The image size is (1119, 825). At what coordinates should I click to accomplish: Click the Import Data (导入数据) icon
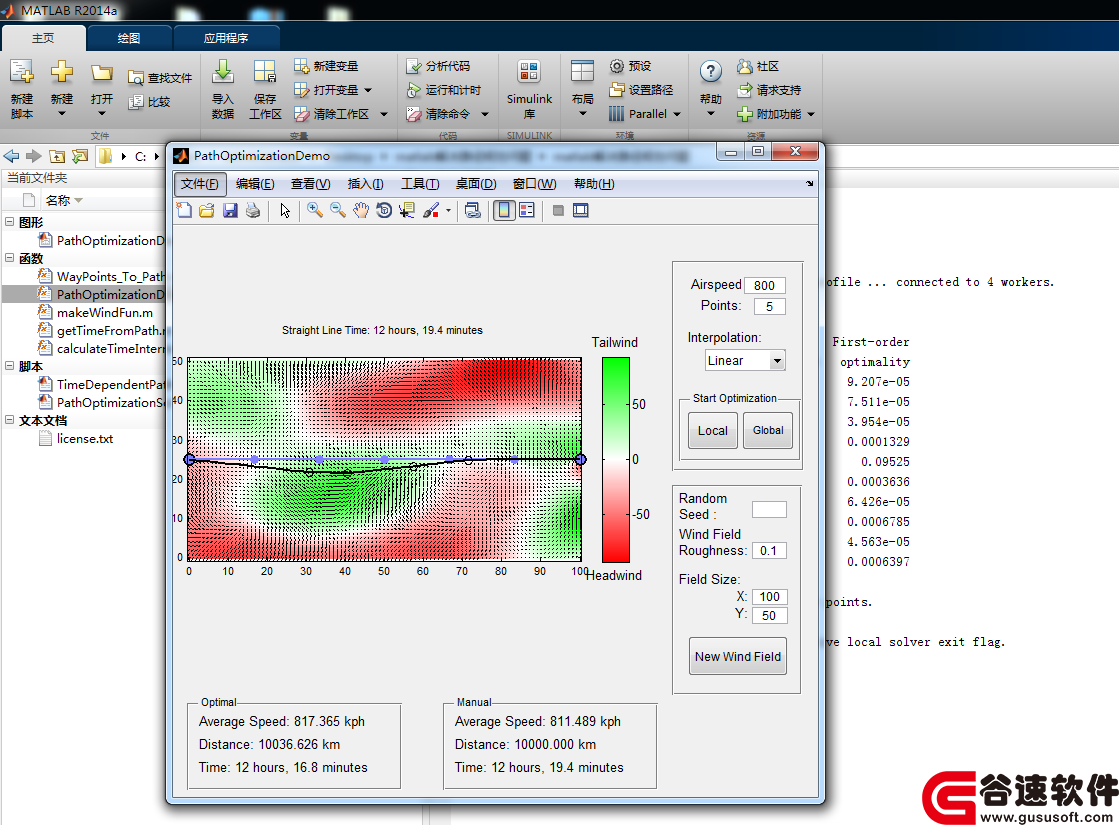click(223, 71)
